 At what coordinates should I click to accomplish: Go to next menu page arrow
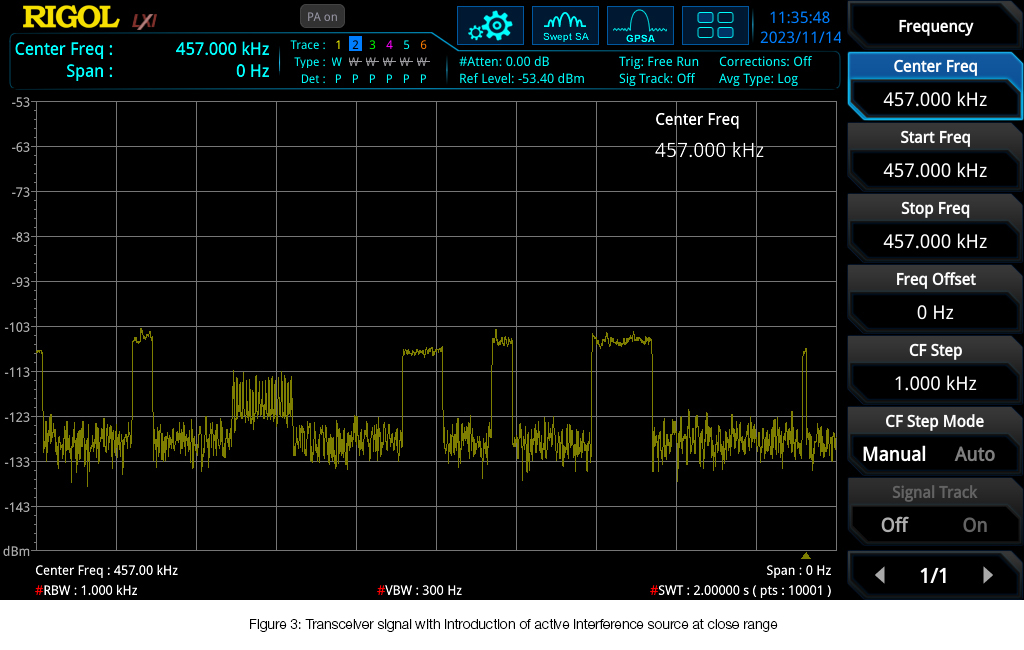tap(987, 575)
